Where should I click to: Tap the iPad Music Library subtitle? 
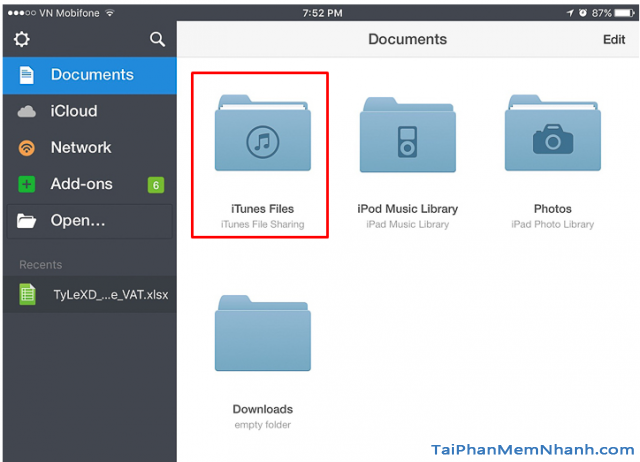[407, 224]
